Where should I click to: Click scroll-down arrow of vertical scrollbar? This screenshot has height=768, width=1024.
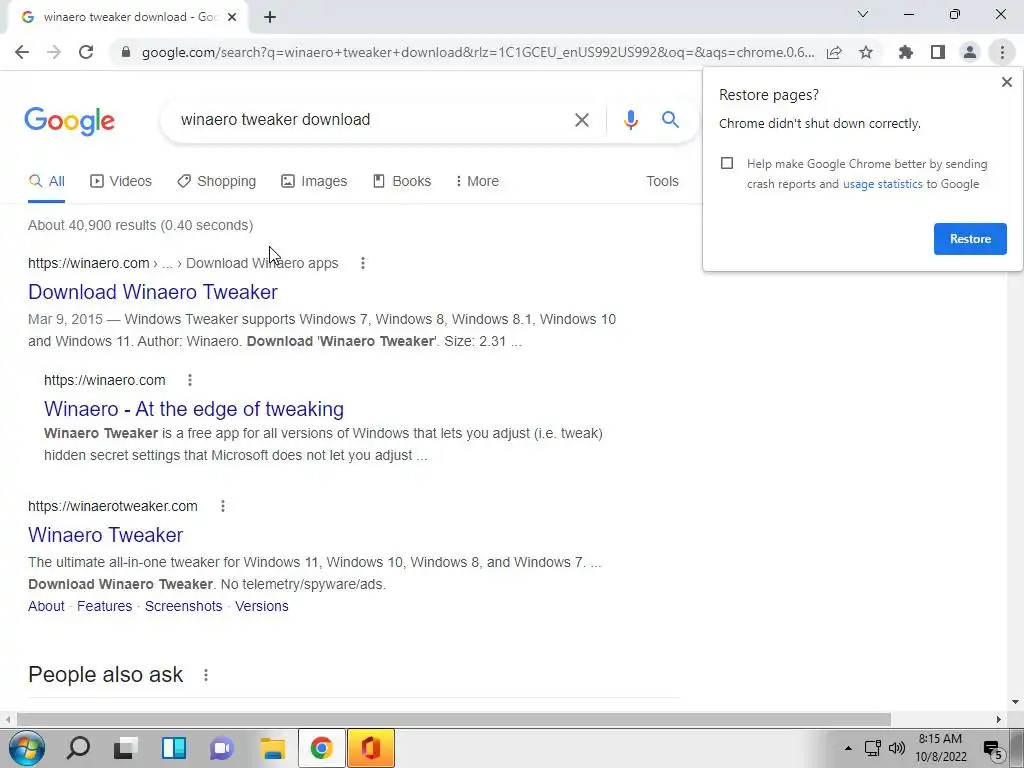pyautogui.click(x=1015, y=703)
